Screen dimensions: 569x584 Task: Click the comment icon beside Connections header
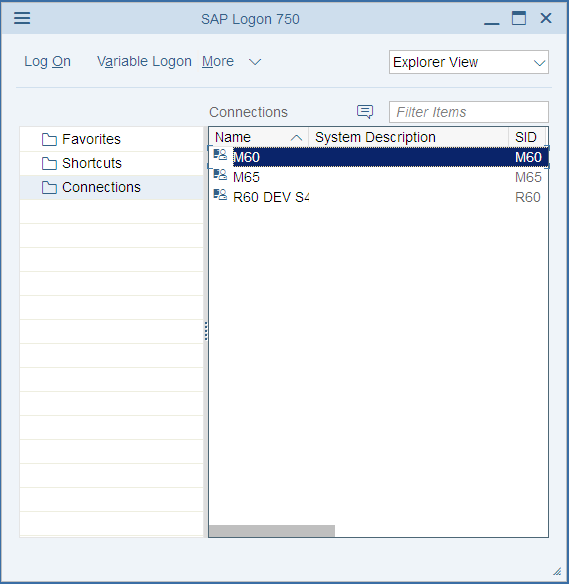coord(365,111)
